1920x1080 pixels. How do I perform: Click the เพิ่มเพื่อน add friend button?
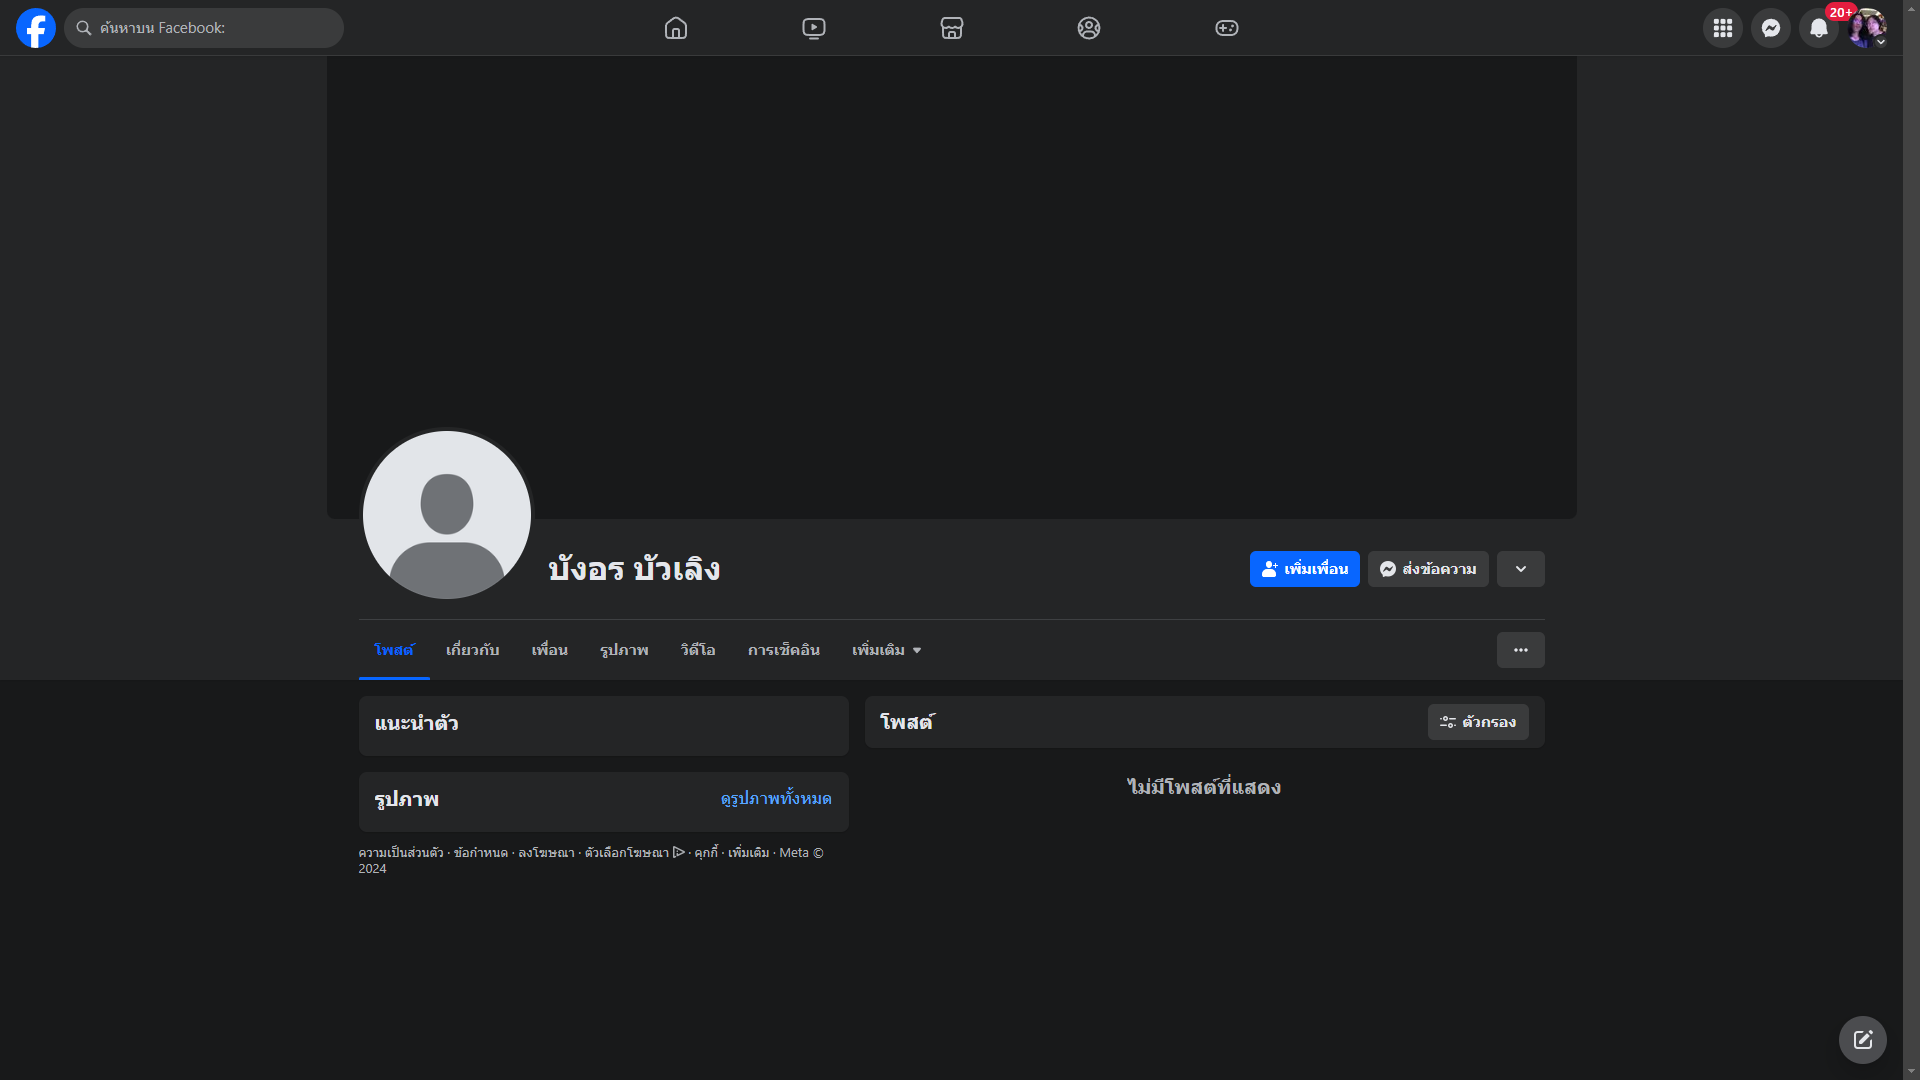point(1305,569)
